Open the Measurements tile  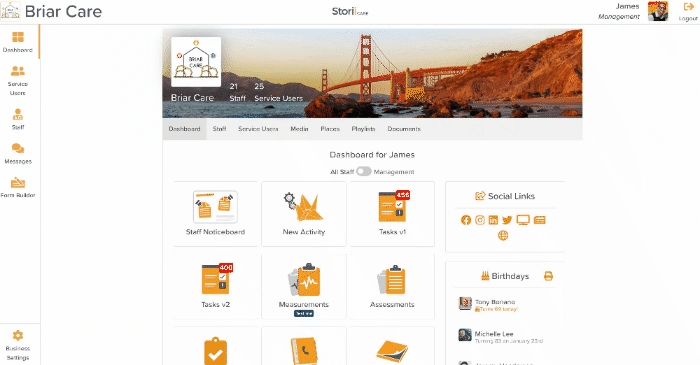(304, 287)
